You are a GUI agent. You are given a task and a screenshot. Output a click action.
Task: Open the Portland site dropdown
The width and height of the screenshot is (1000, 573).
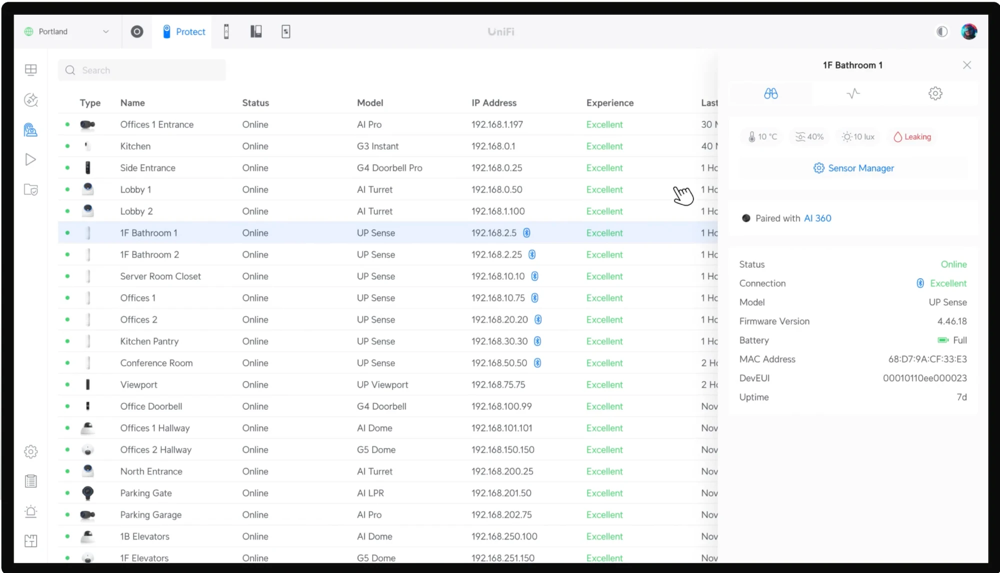(x=66, y=31)
